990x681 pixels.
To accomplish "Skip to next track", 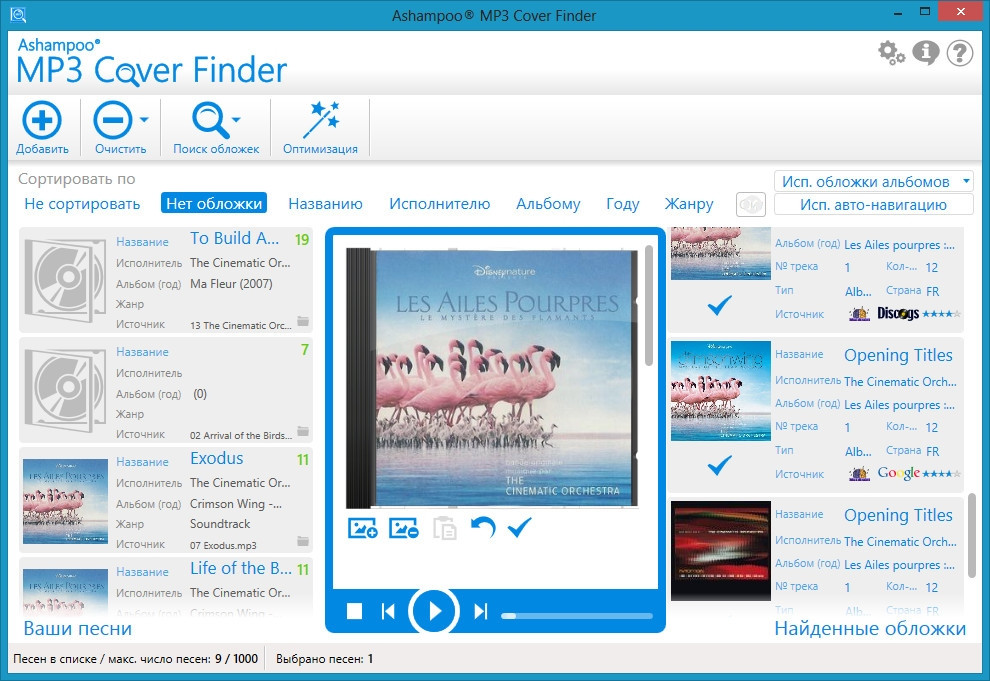I will tap(480, 611).
